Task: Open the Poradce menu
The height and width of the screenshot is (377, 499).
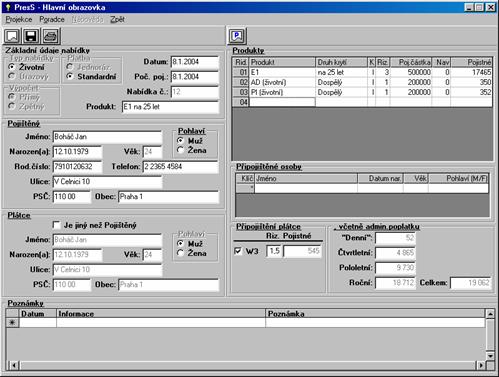Action: click(52, 20)
